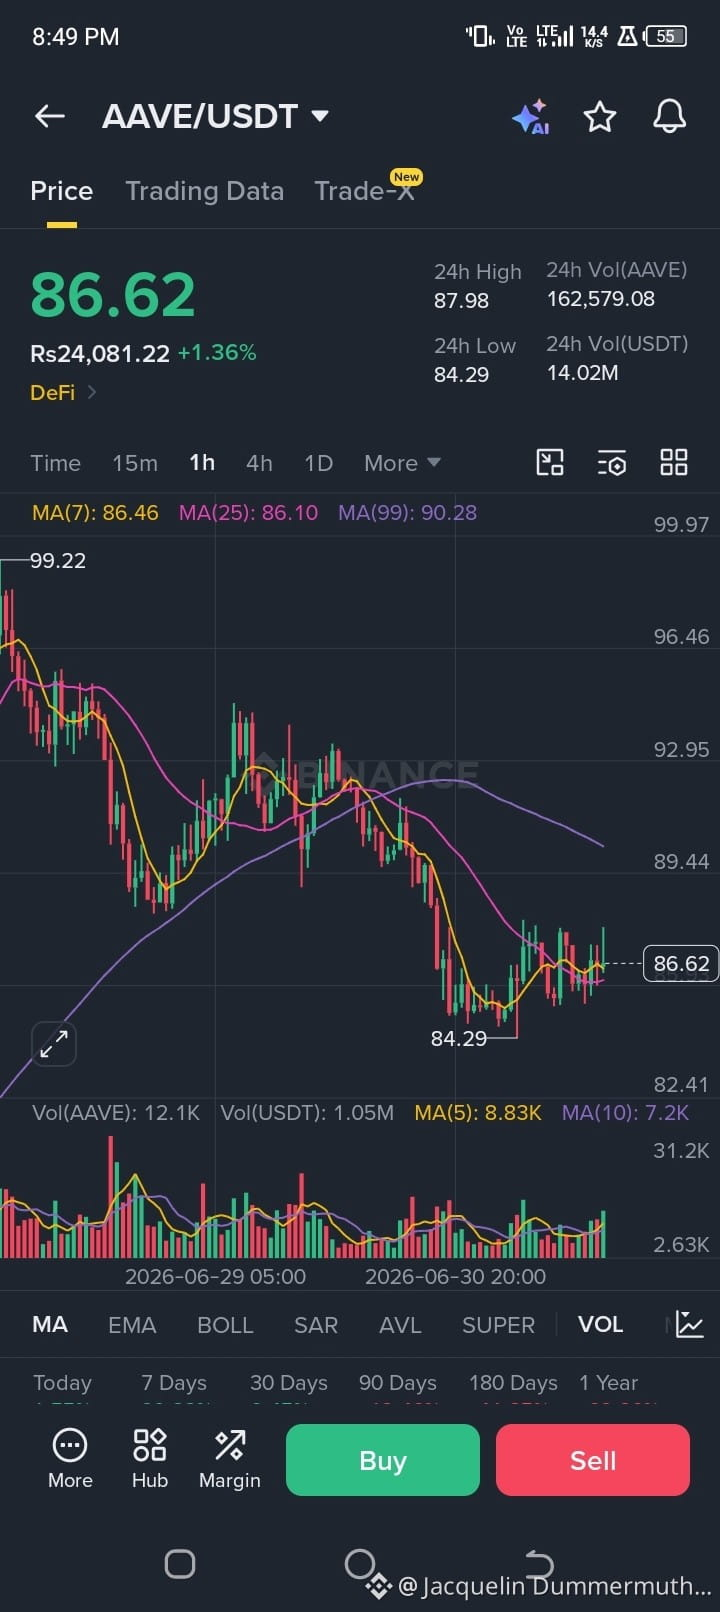Image resolution: width=720 pixels, height=1612 pixels.
Task: Open the four-square grid layout icon
Action: pyautogui.click(x=674, y=462)
